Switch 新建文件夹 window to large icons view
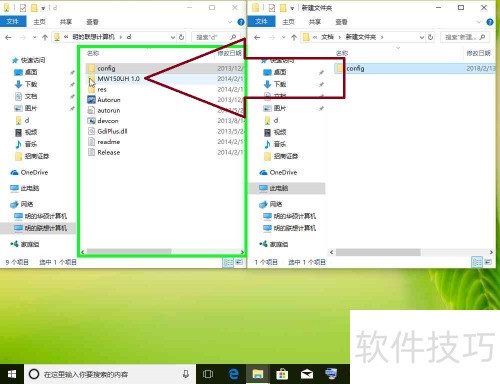500x384 pixels. pos(488,263)
